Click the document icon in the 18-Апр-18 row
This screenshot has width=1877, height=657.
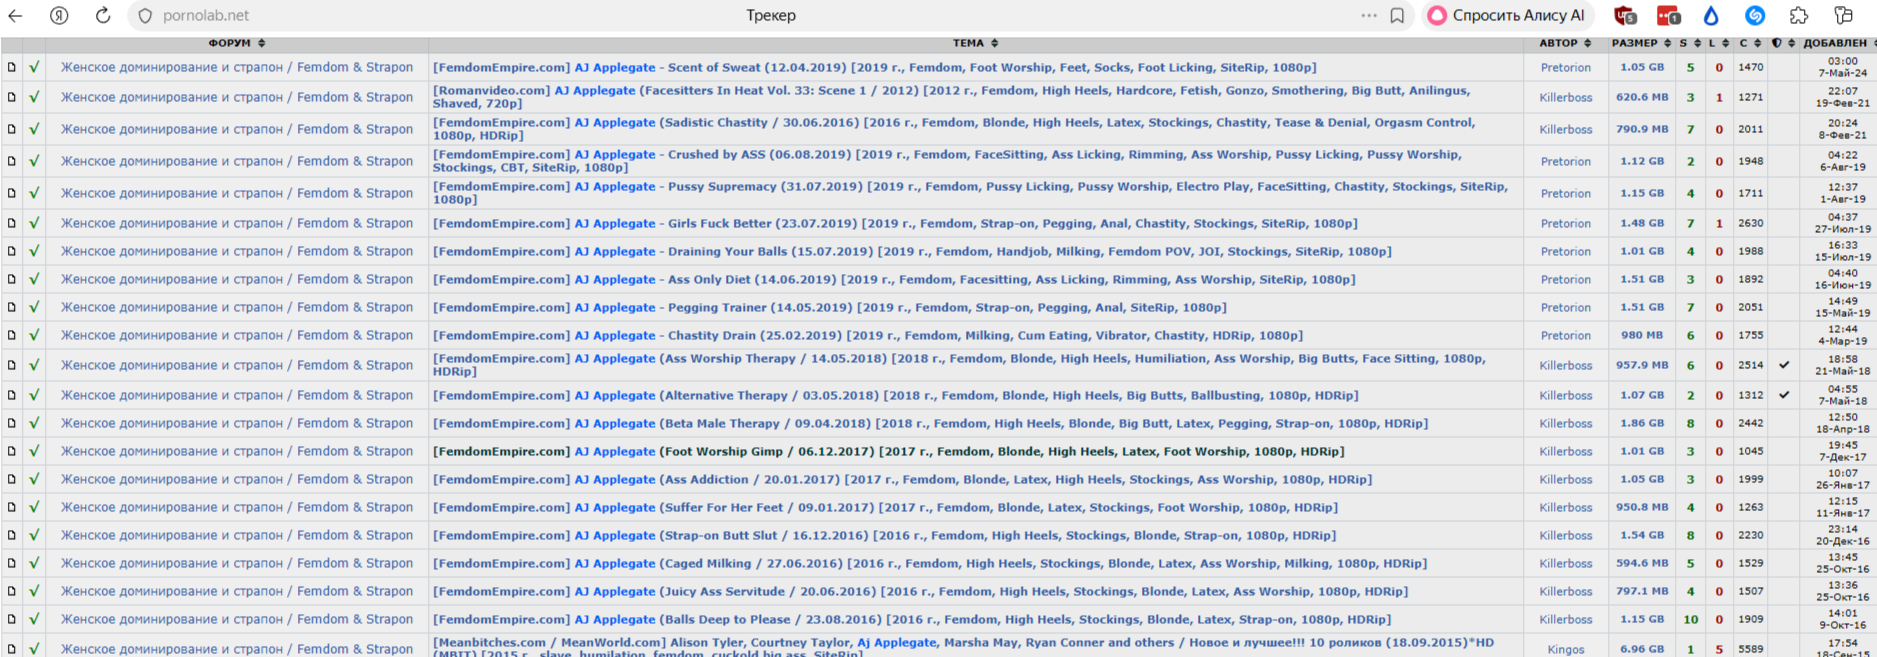11,423
